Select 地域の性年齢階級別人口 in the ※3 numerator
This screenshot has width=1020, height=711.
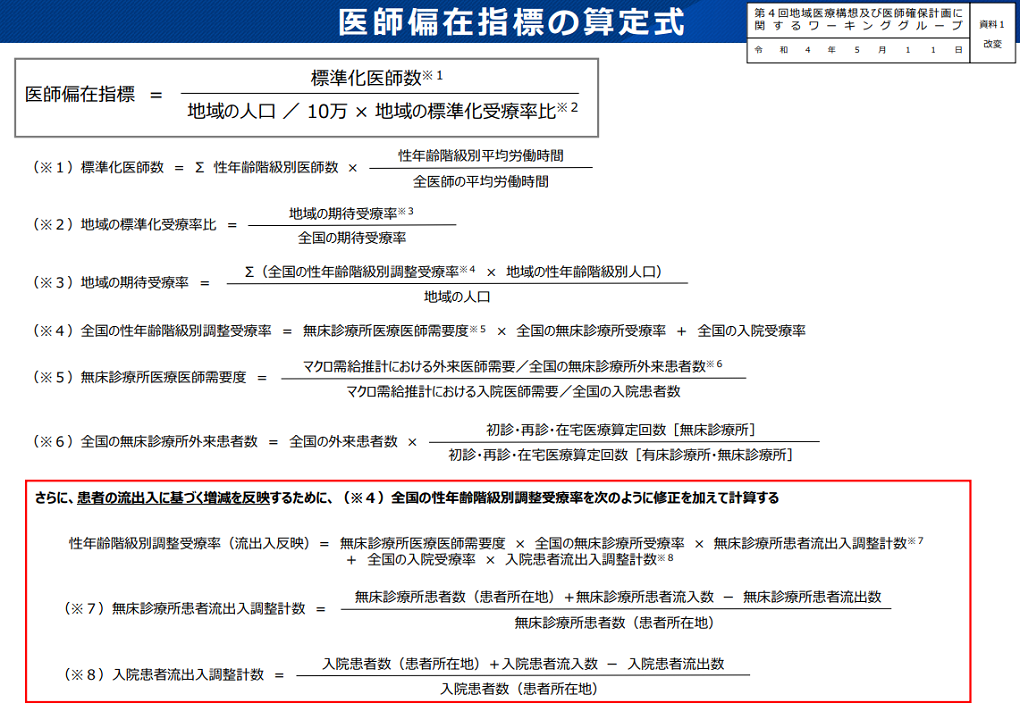[x=580, y=271]
